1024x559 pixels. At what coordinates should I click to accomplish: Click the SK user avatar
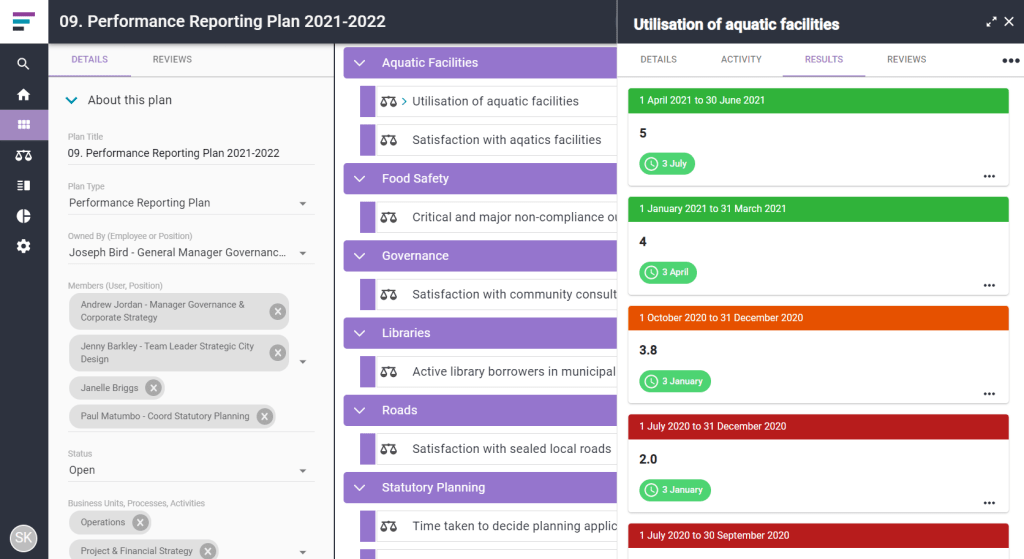(x=24, y=538)
